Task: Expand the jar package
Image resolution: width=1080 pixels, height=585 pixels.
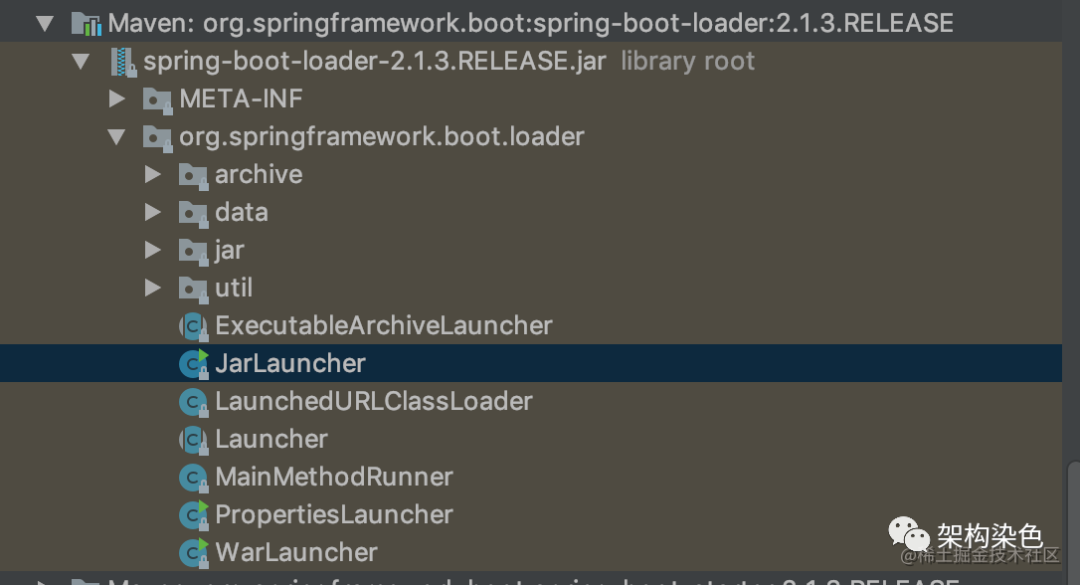Action: [x=153, y=250]
